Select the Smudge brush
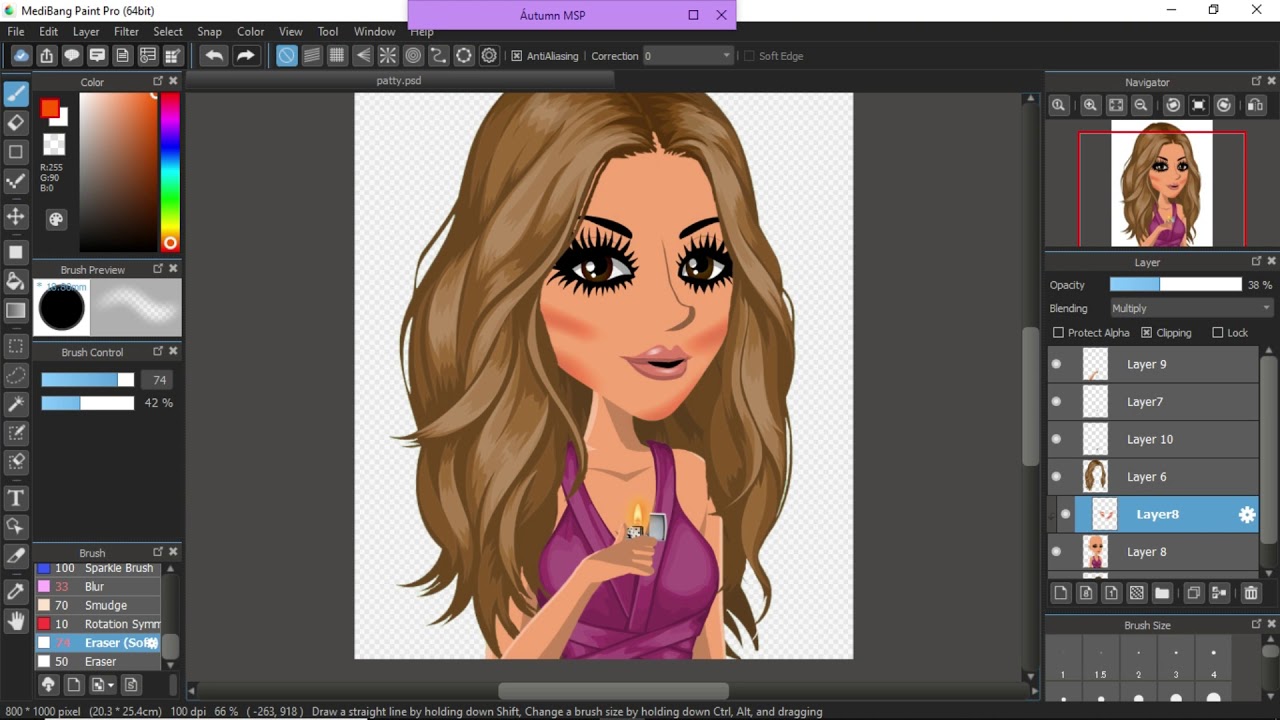The image size is (1280, 720). coord(98,606)
